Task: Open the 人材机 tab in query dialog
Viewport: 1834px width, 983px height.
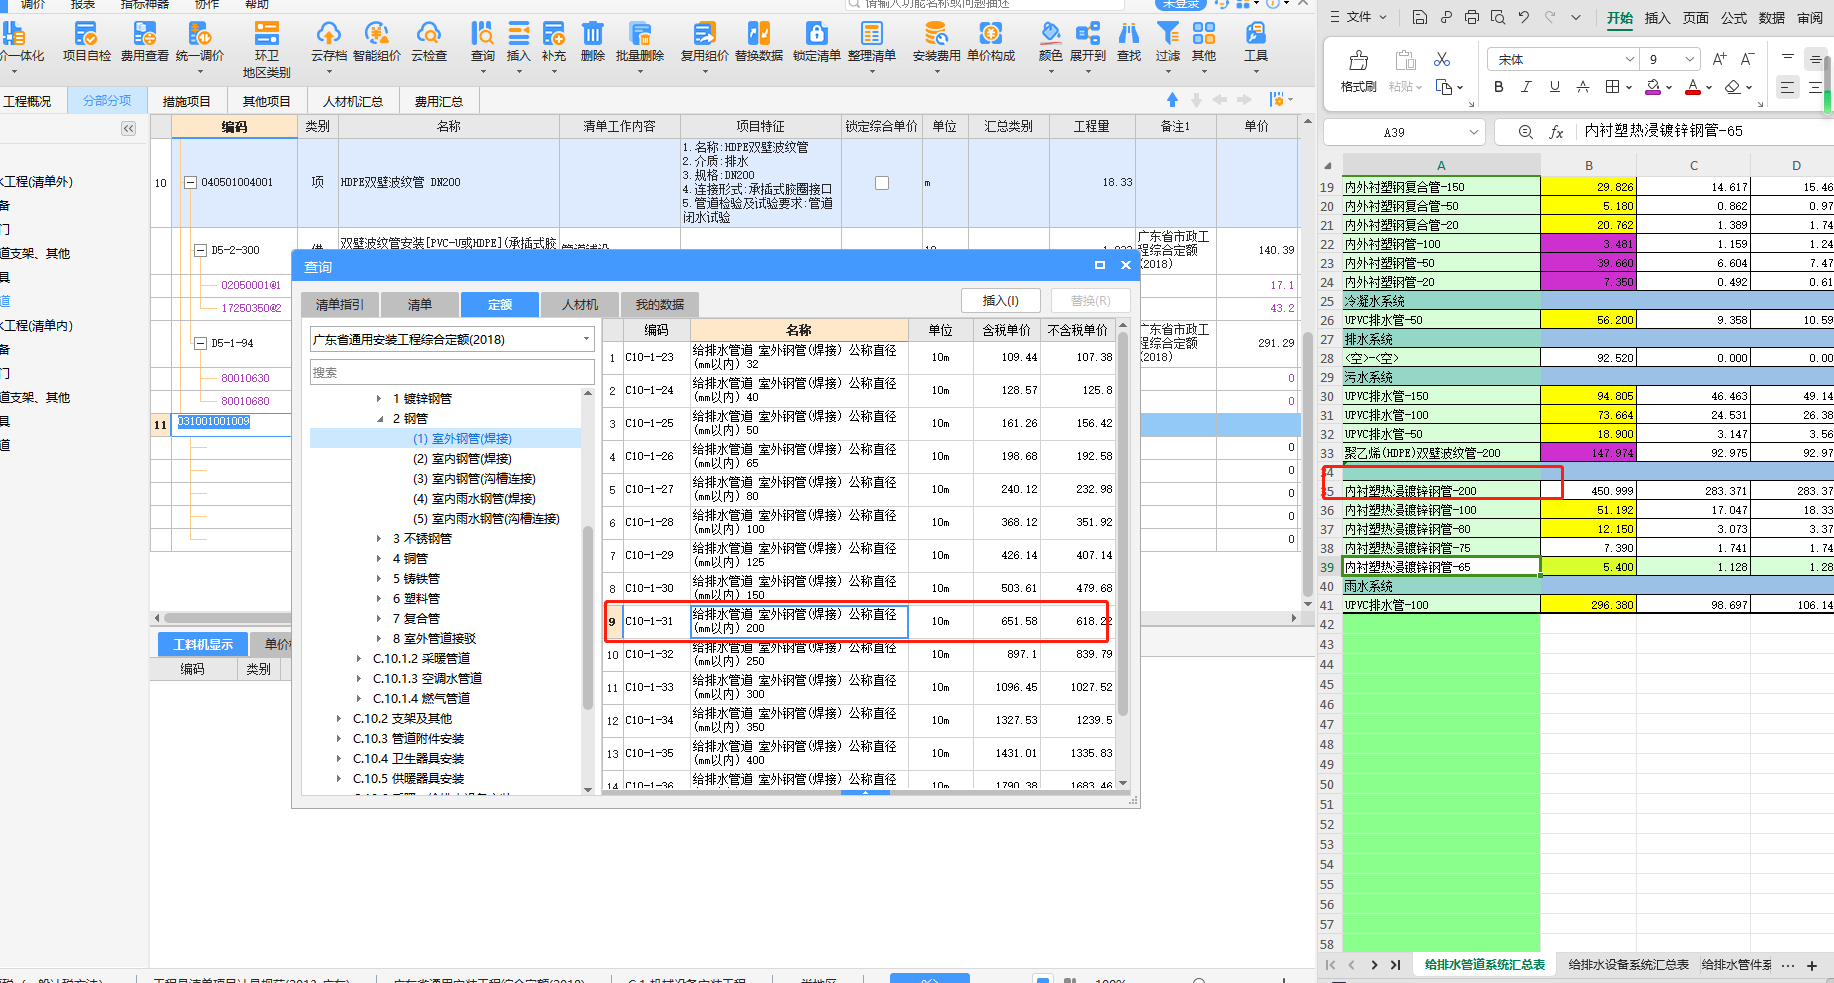Action: (x=580, y=304)
